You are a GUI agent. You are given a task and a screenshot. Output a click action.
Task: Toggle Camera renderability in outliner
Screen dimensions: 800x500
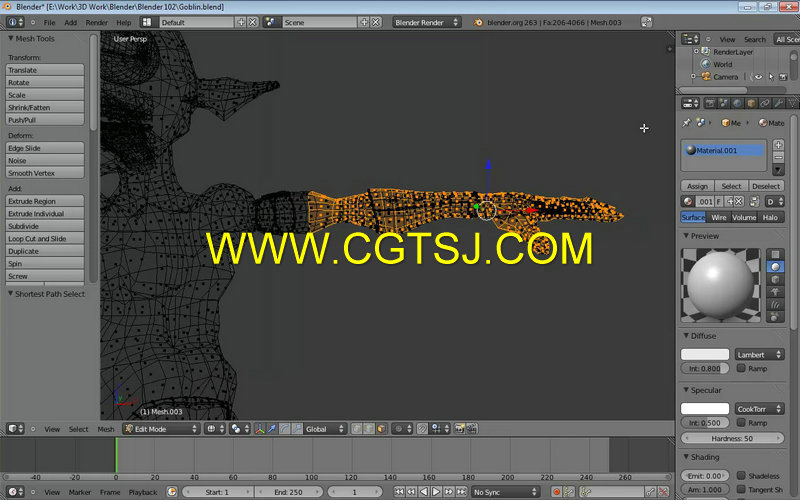pyautogui.click(x=783, y=77)
